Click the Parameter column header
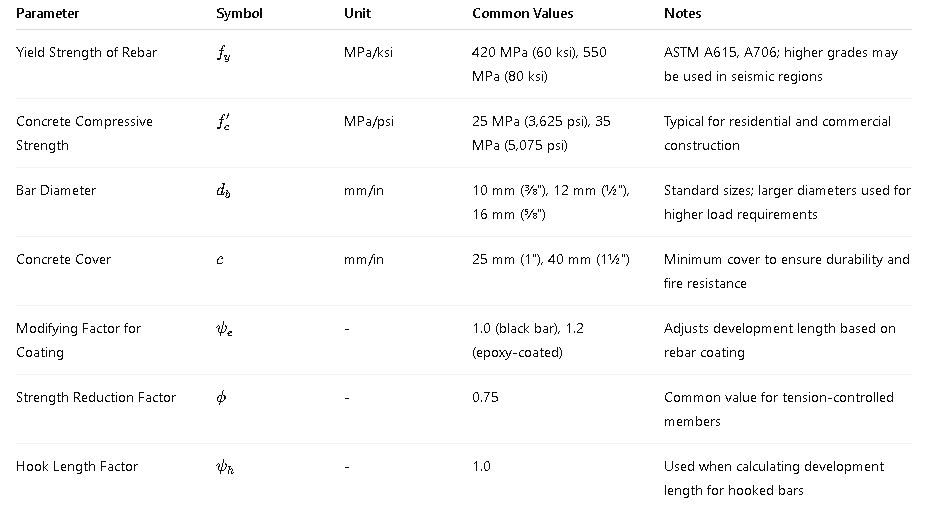Image resolution: width=944 pixels, height=521 pixels. point(47,14)
